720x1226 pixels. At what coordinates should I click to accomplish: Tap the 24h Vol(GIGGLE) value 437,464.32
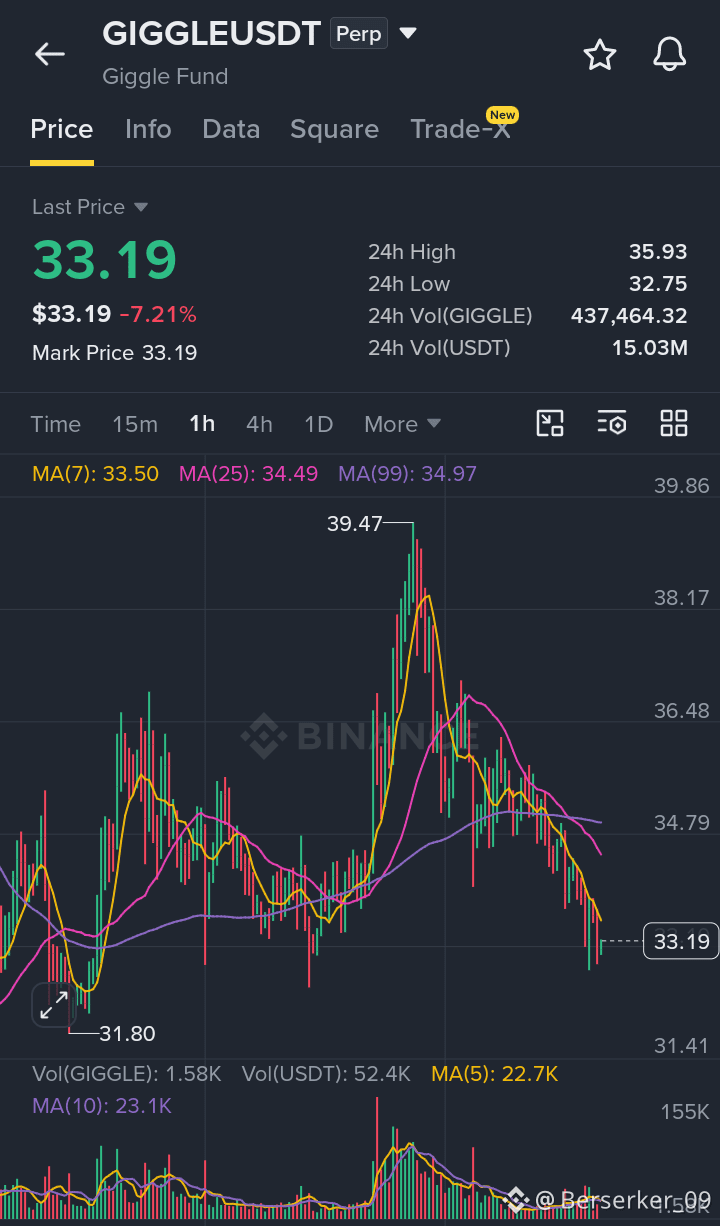tap(629, 316)
